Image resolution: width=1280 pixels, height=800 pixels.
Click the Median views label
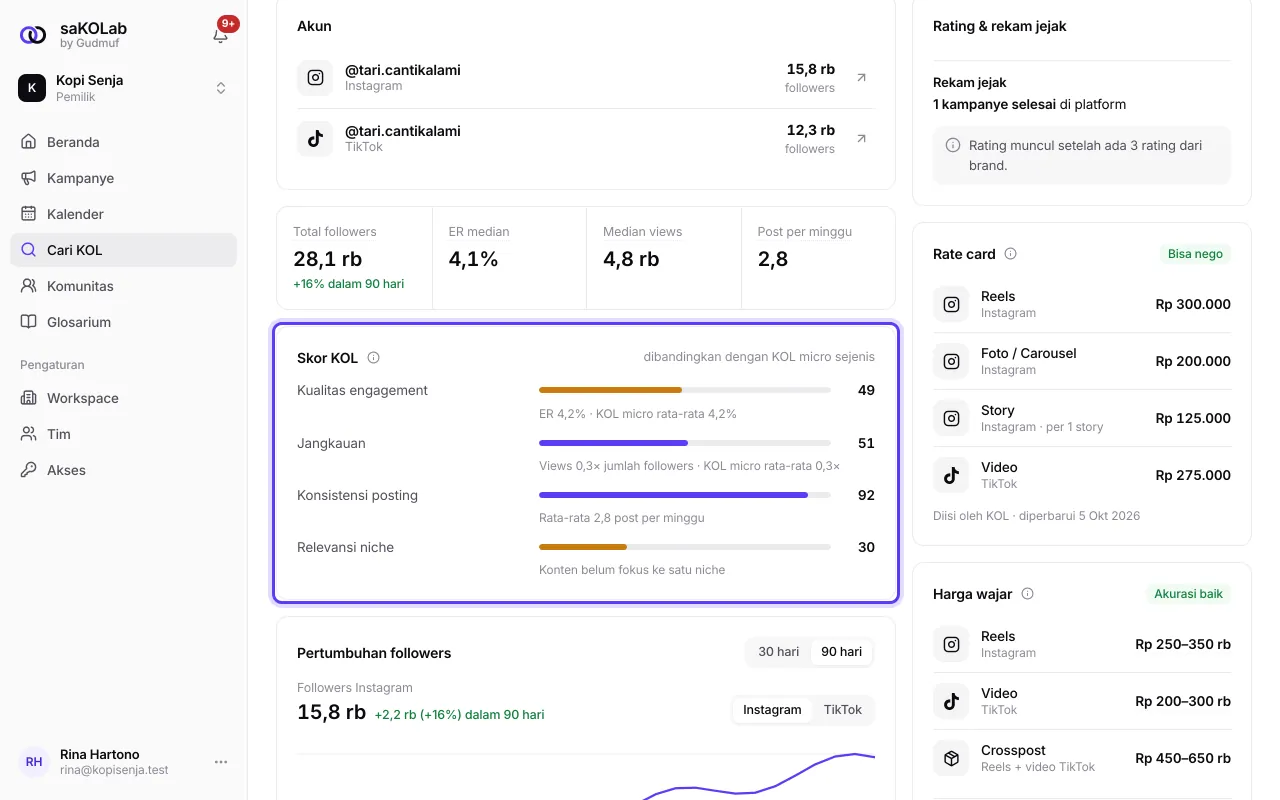[x=642, y=231]
